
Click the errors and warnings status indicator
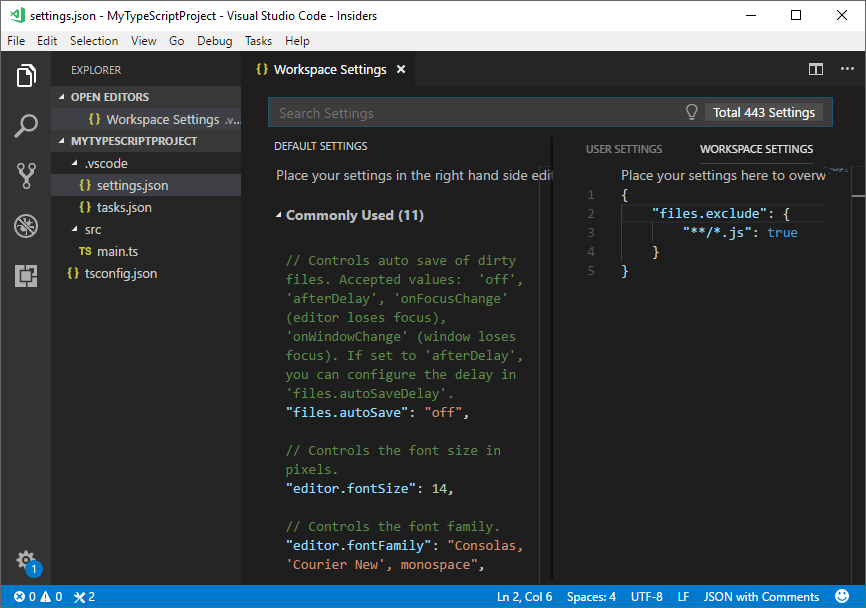[38, 597]
